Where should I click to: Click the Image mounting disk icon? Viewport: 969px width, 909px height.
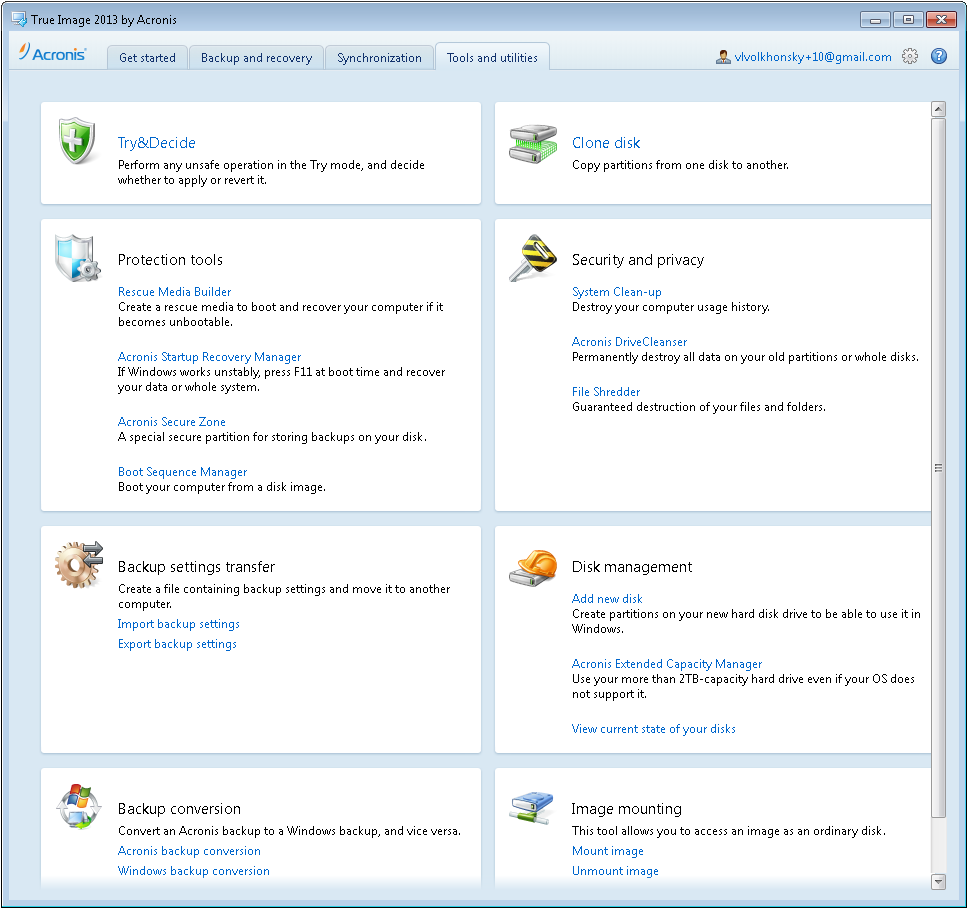pyautogui.click(x=532, y=808)
